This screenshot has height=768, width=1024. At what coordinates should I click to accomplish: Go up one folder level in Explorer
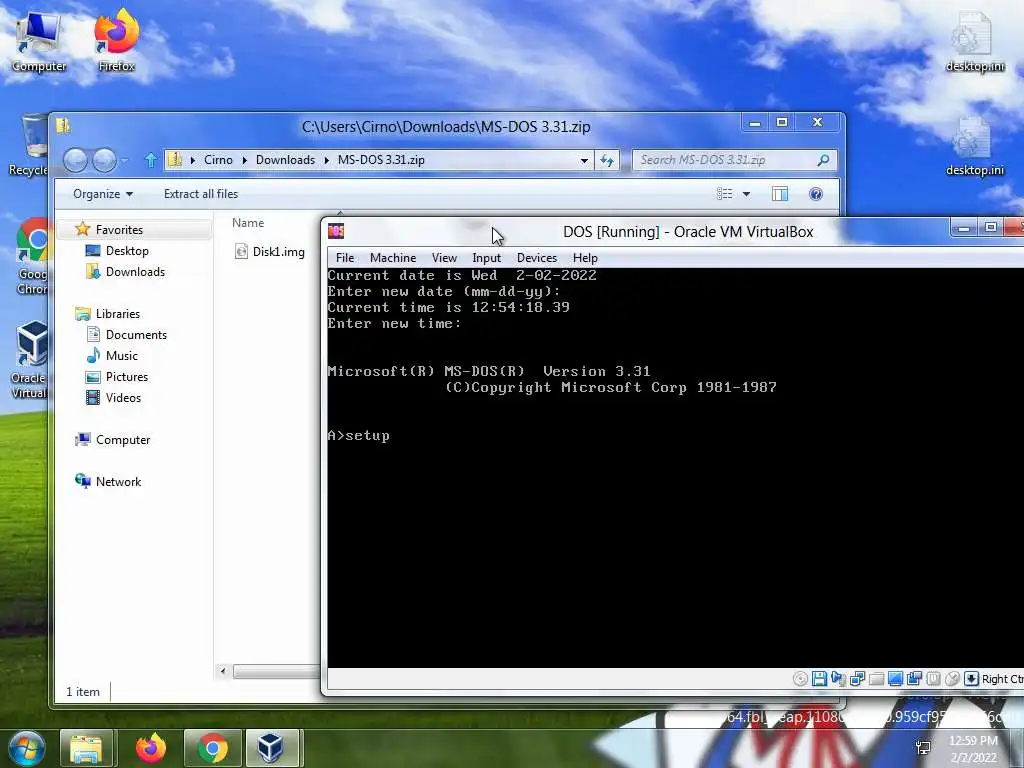[150, 160]
